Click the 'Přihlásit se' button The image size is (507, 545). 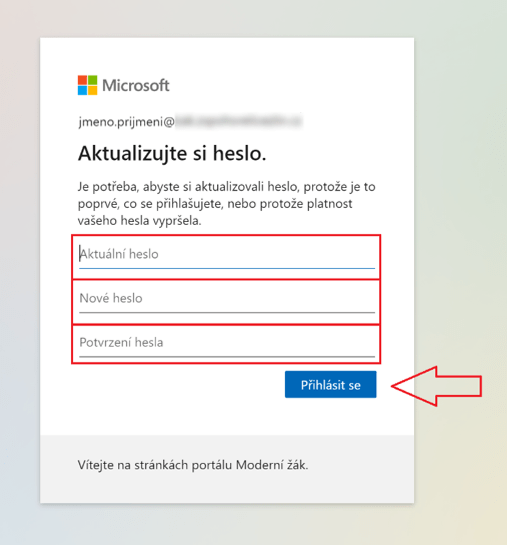[330, 384]
